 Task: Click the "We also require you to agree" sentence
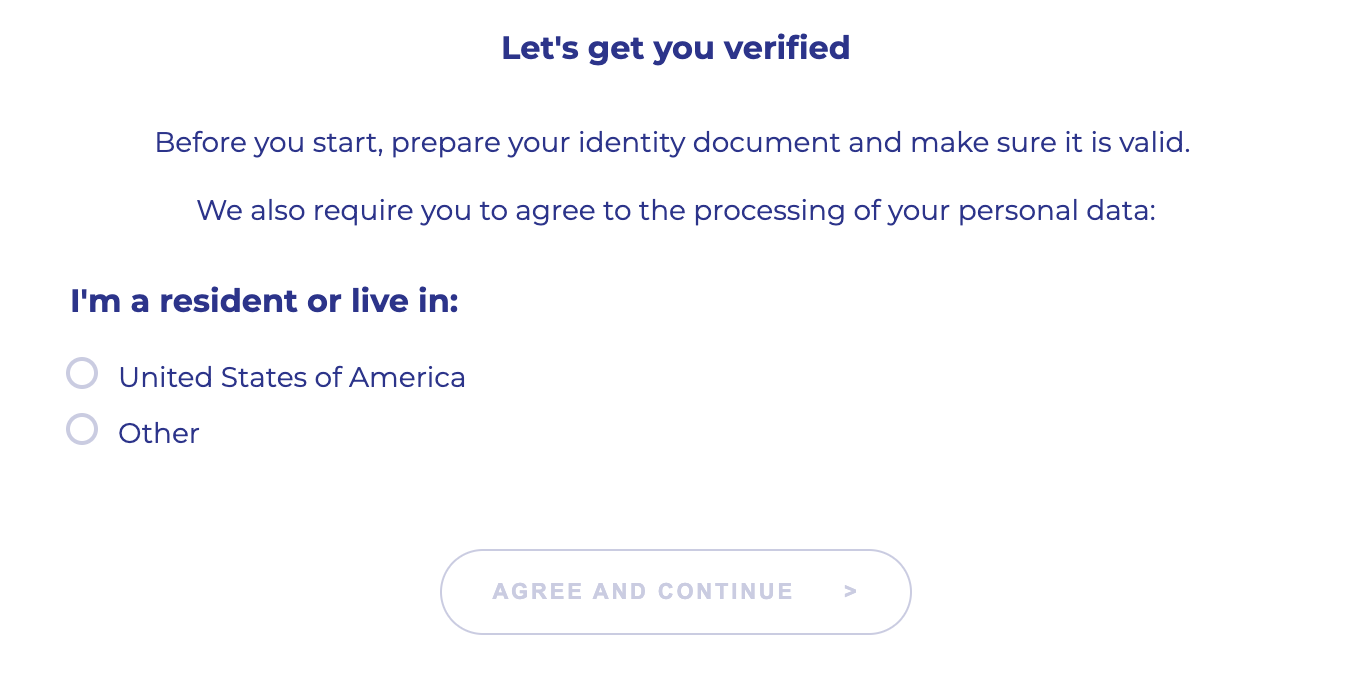pos(675,211)
